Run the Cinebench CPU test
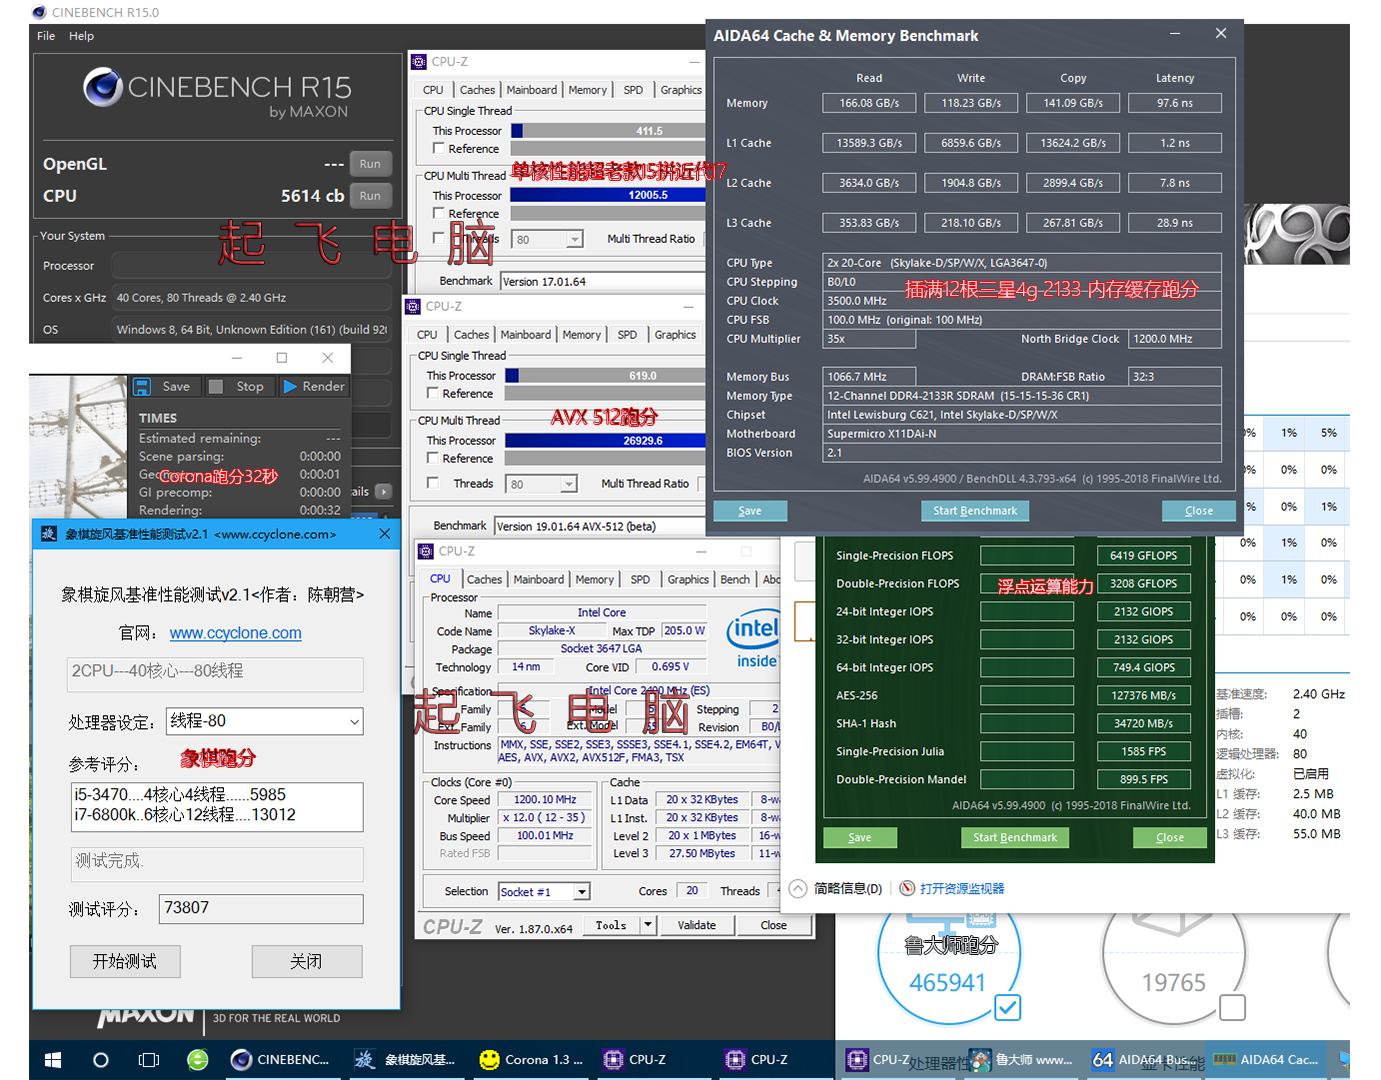 pyautogui.click(x=370, y=196)
